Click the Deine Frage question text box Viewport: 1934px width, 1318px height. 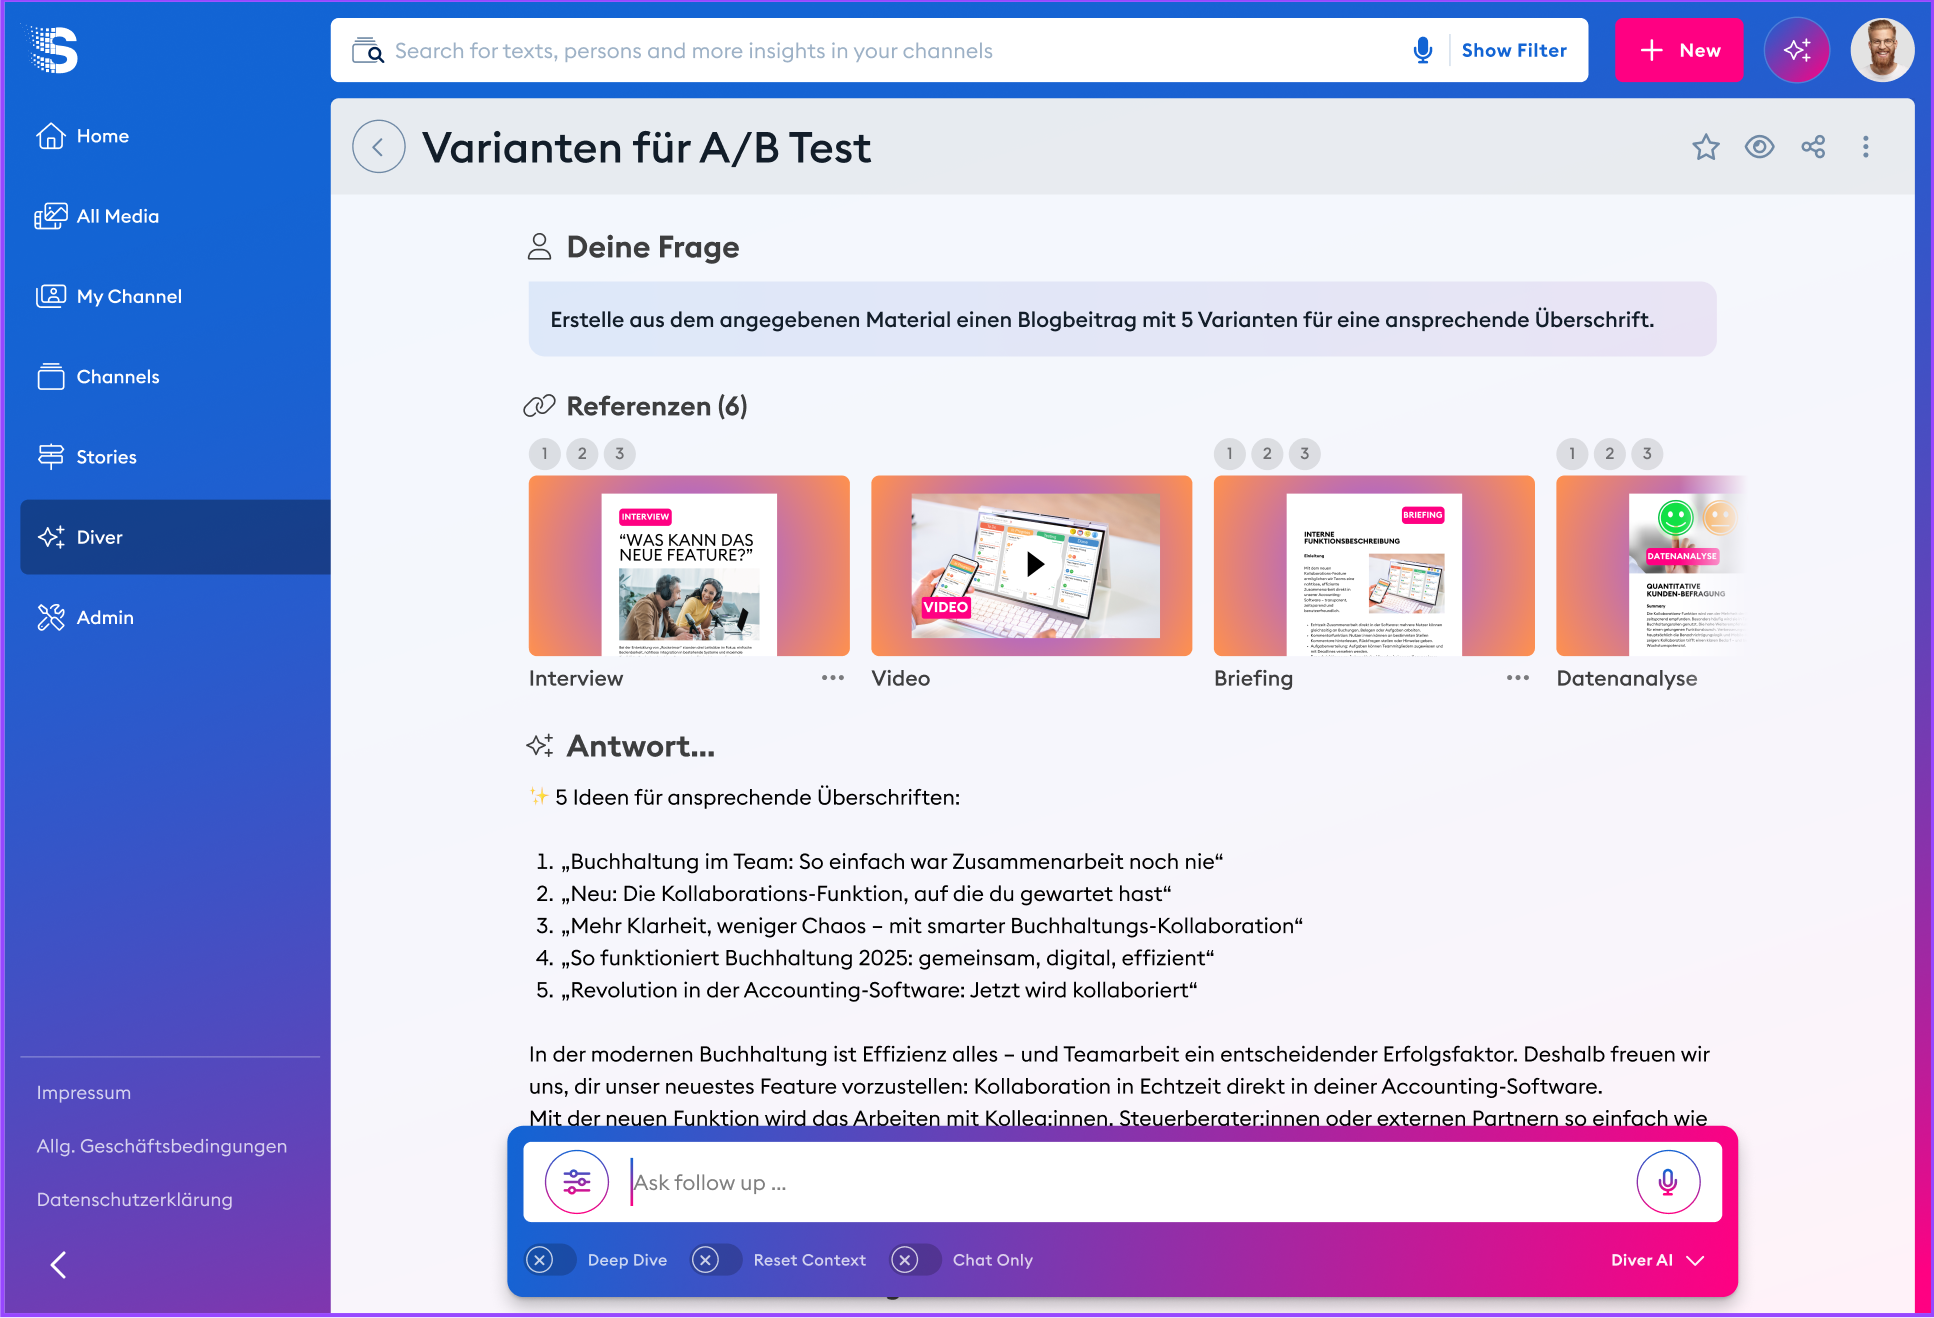point(1122,320)
